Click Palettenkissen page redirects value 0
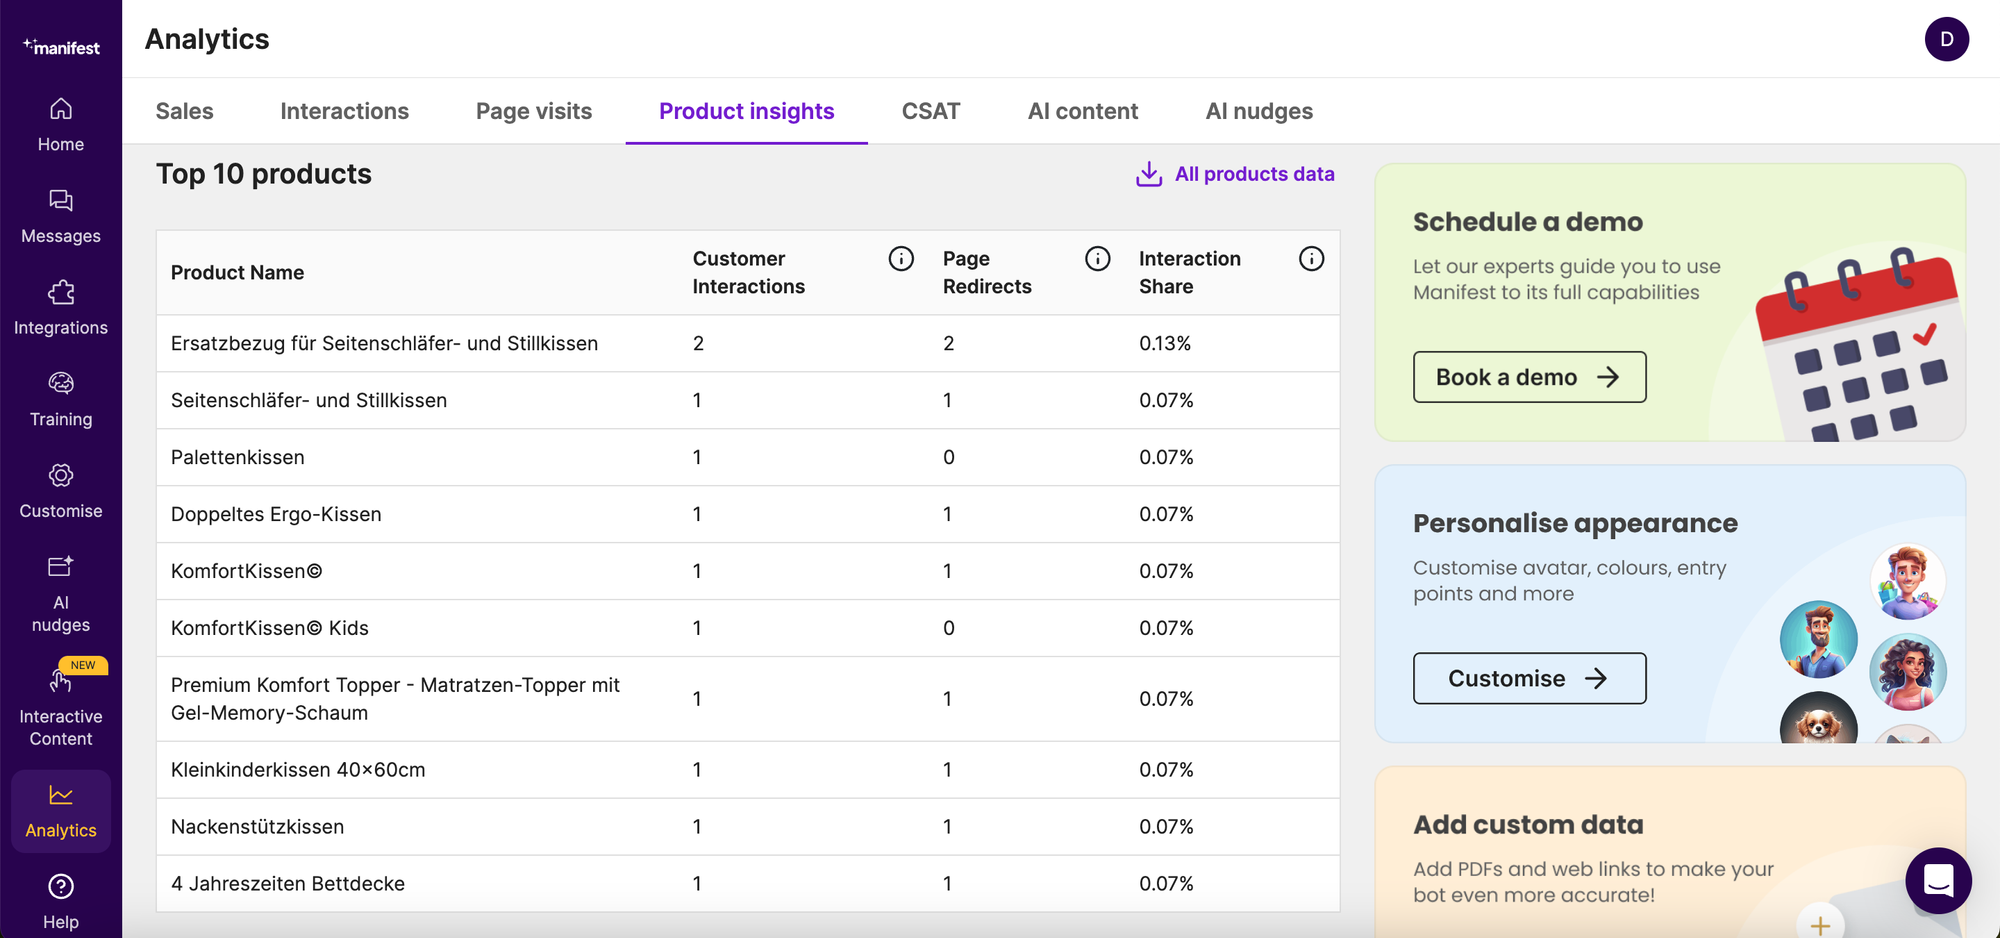 pos(949,457)
